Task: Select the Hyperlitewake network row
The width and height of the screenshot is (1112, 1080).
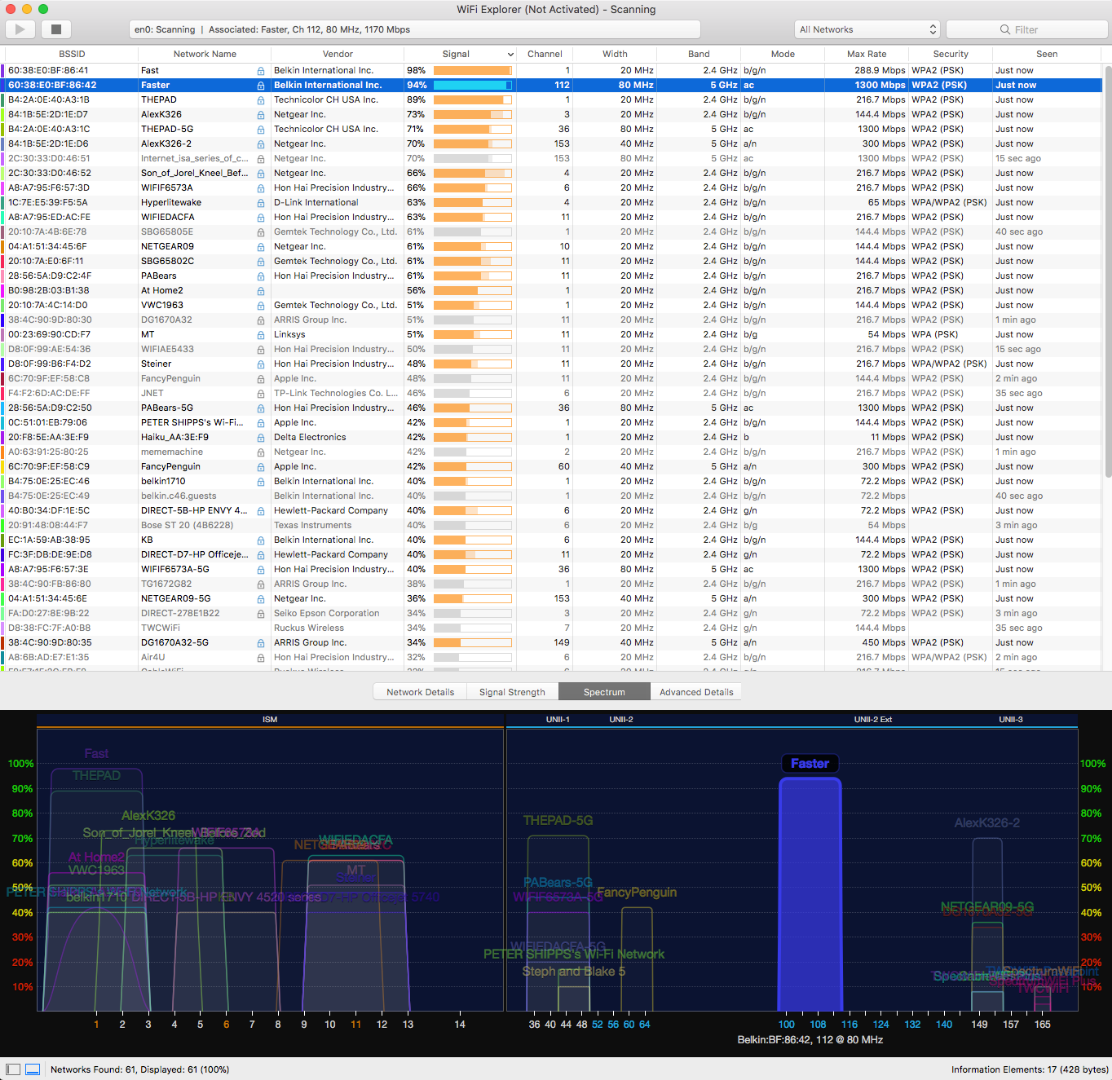Action: click(553, 203)
